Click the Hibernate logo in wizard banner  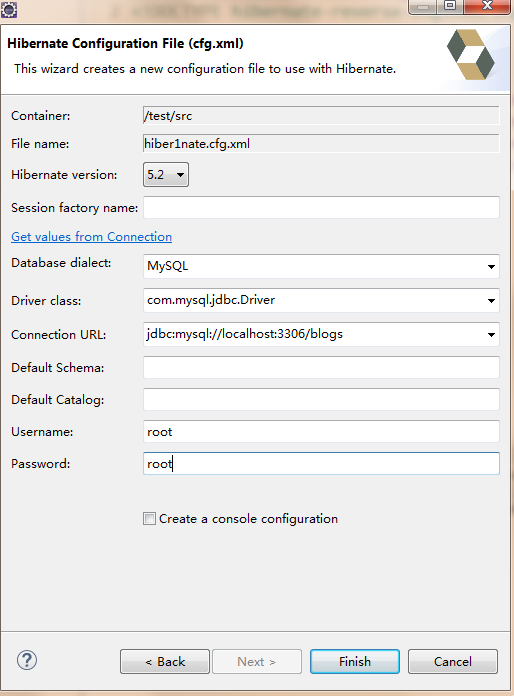pyautogui.click(x=471, y=55)
